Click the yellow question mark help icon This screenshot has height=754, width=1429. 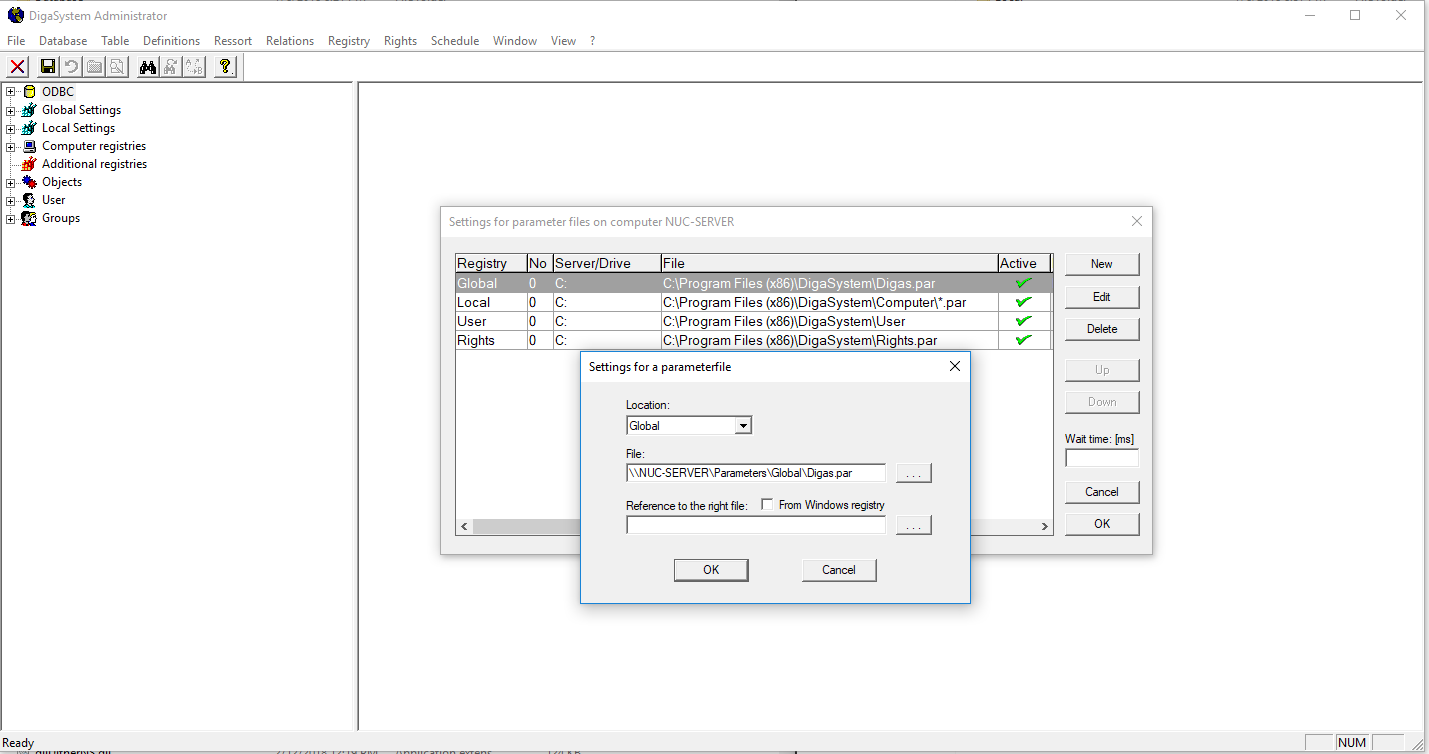[x=225, y=67]
